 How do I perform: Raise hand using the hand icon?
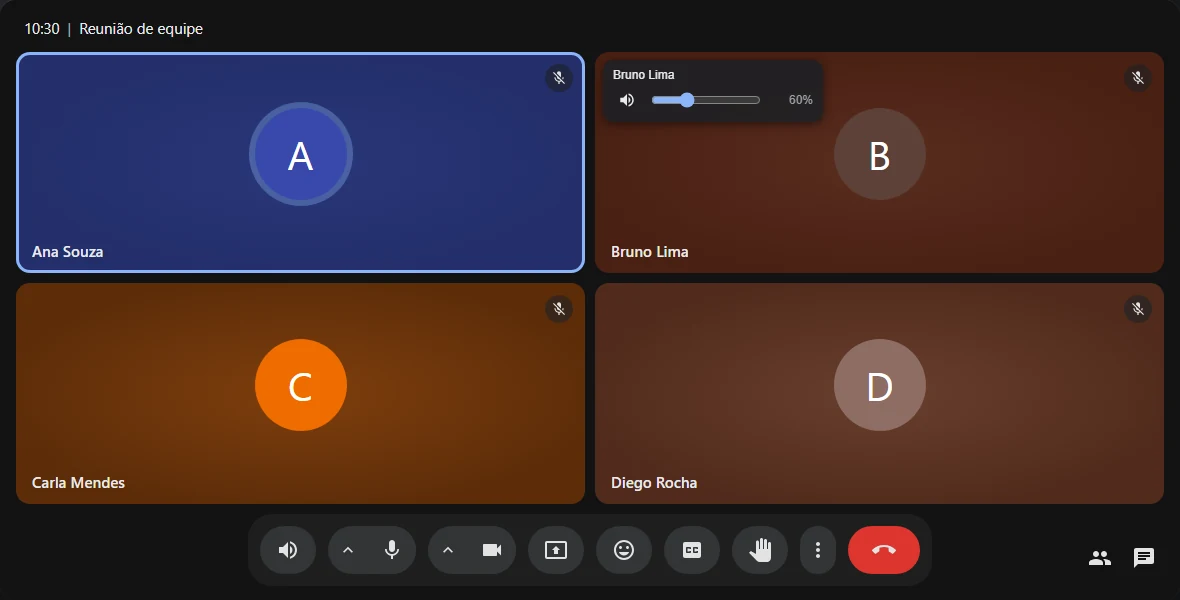[x=760, y=550]
